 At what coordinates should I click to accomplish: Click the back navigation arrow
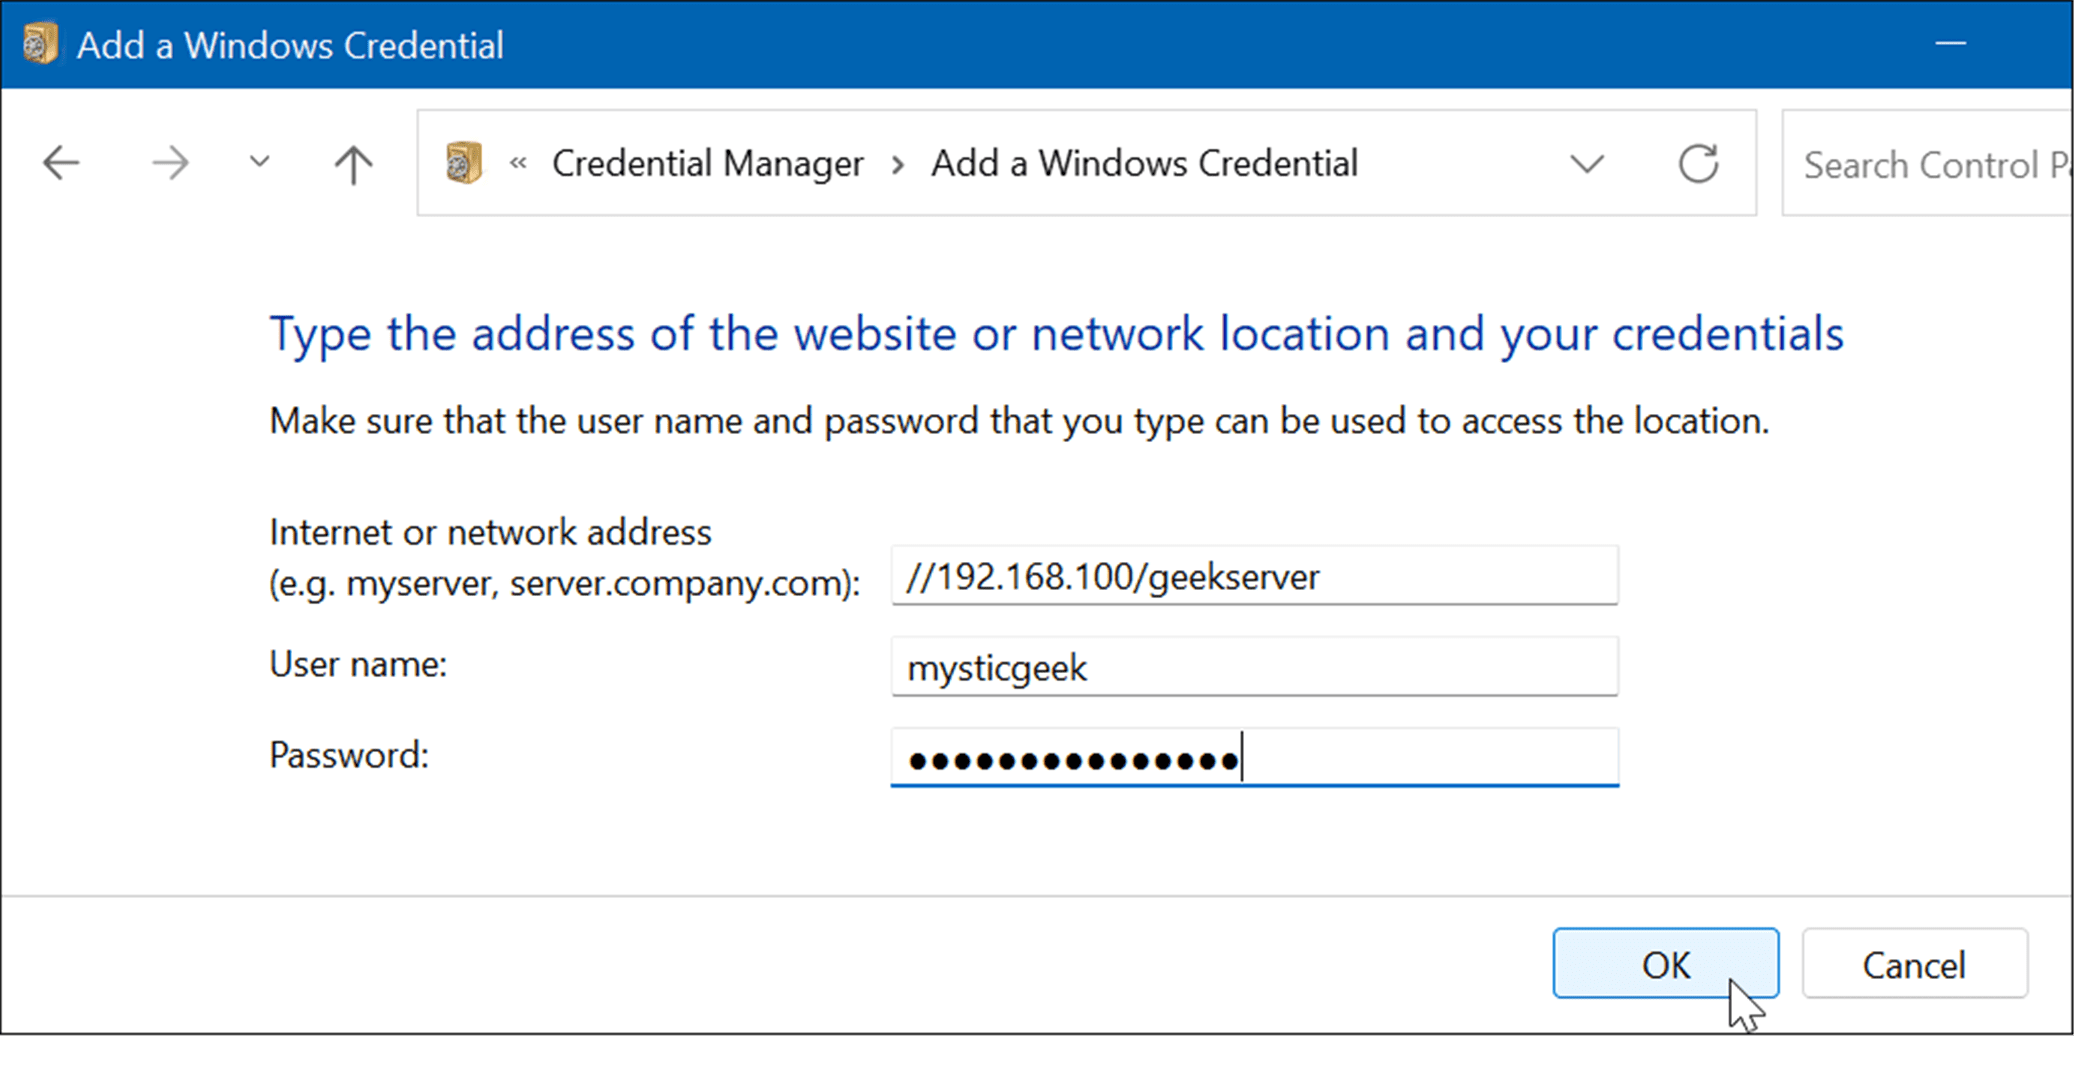click(61, 162)
